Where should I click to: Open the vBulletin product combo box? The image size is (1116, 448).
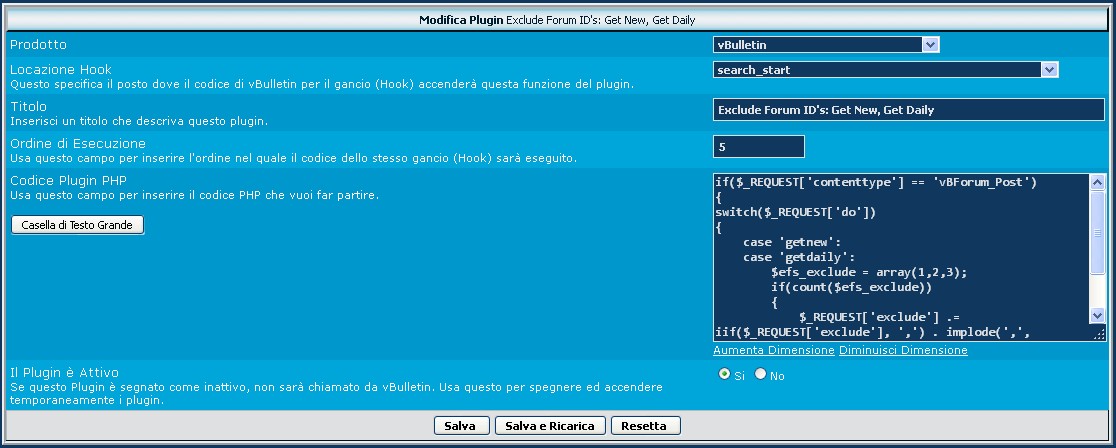[818, 44]
